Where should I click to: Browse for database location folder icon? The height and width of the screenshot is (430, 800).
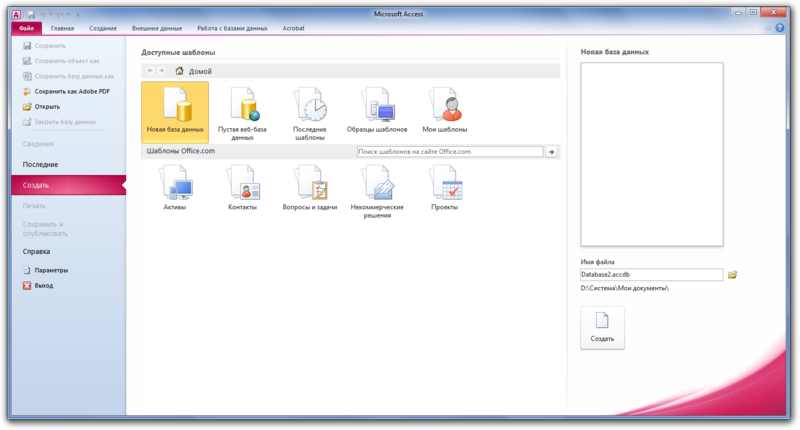(732, 275)
